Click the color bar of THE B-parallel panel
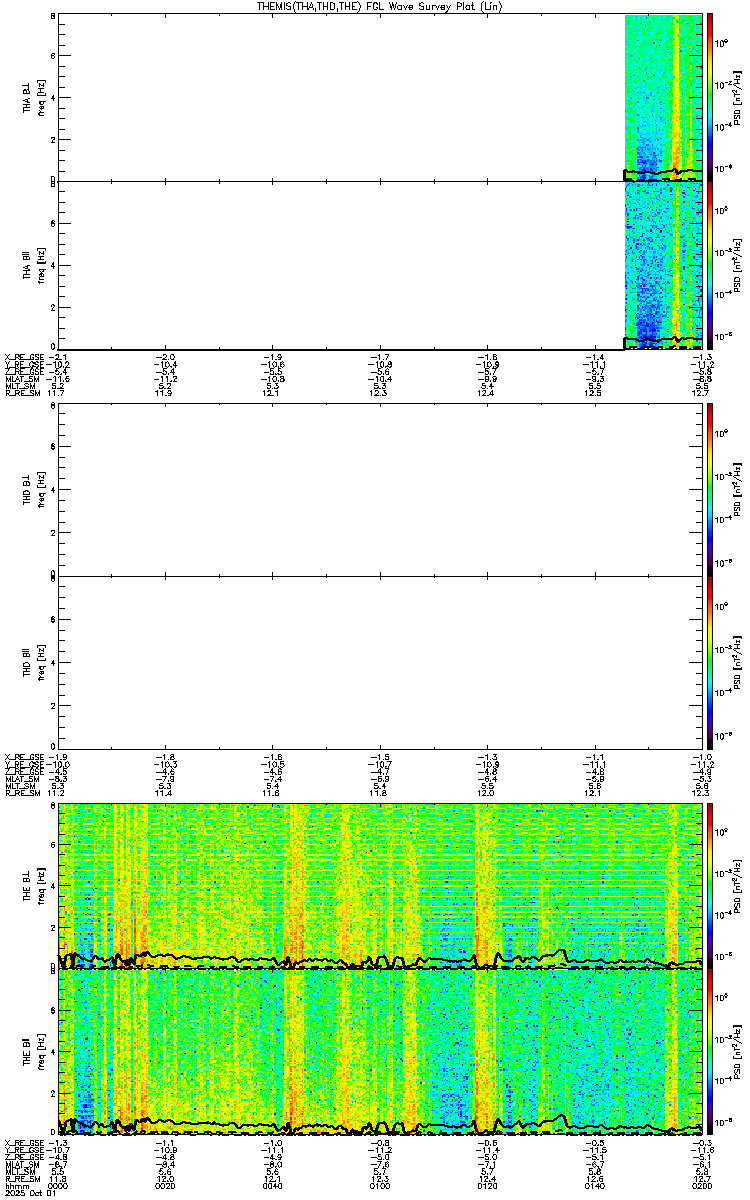The image size is (750, 1200). pyautogui.click(x=710, y=1054)
